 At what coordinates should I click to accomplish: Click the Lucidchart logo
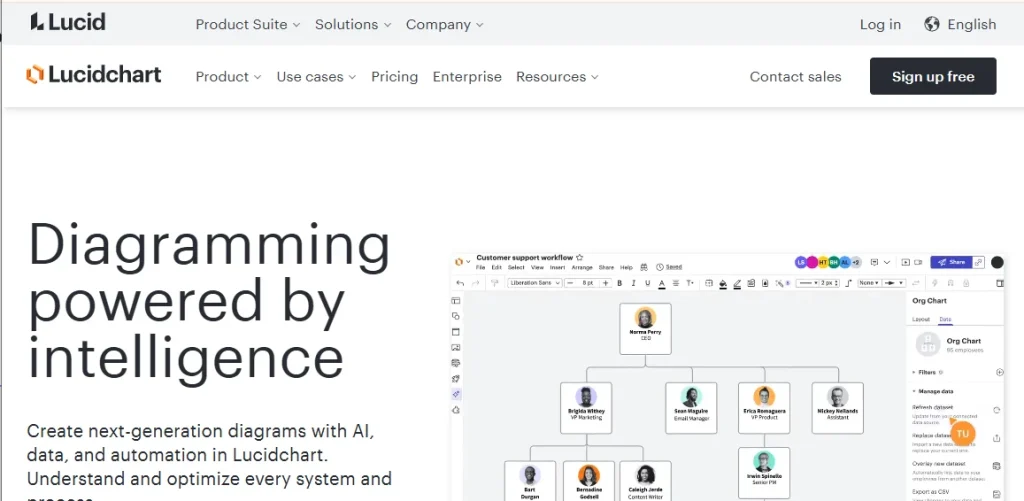coord(93,76)
